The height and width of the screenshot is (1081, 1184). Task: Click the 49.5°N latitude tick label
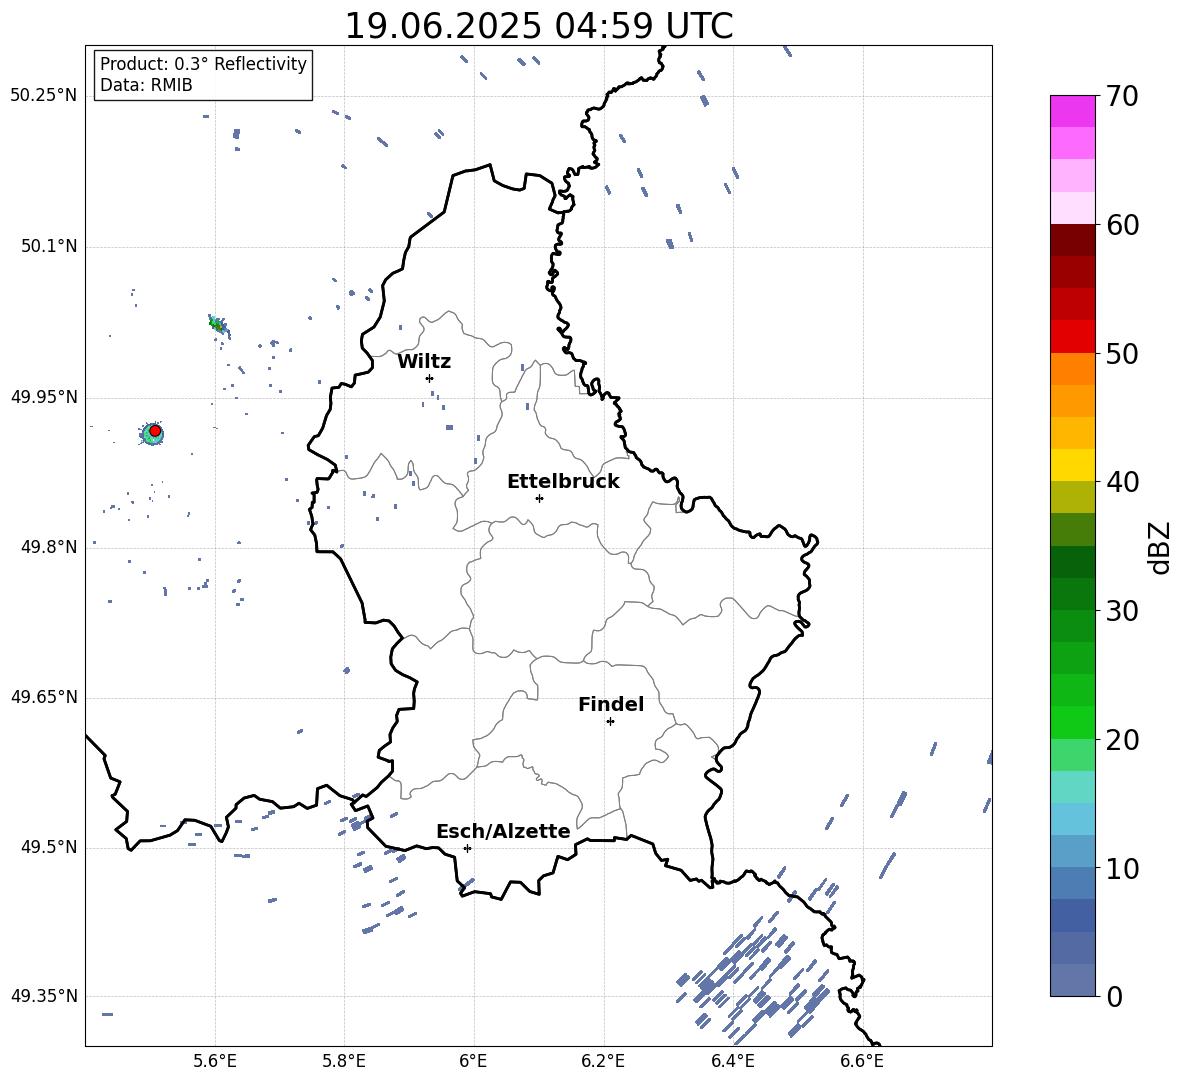click(x=49, y=848)
